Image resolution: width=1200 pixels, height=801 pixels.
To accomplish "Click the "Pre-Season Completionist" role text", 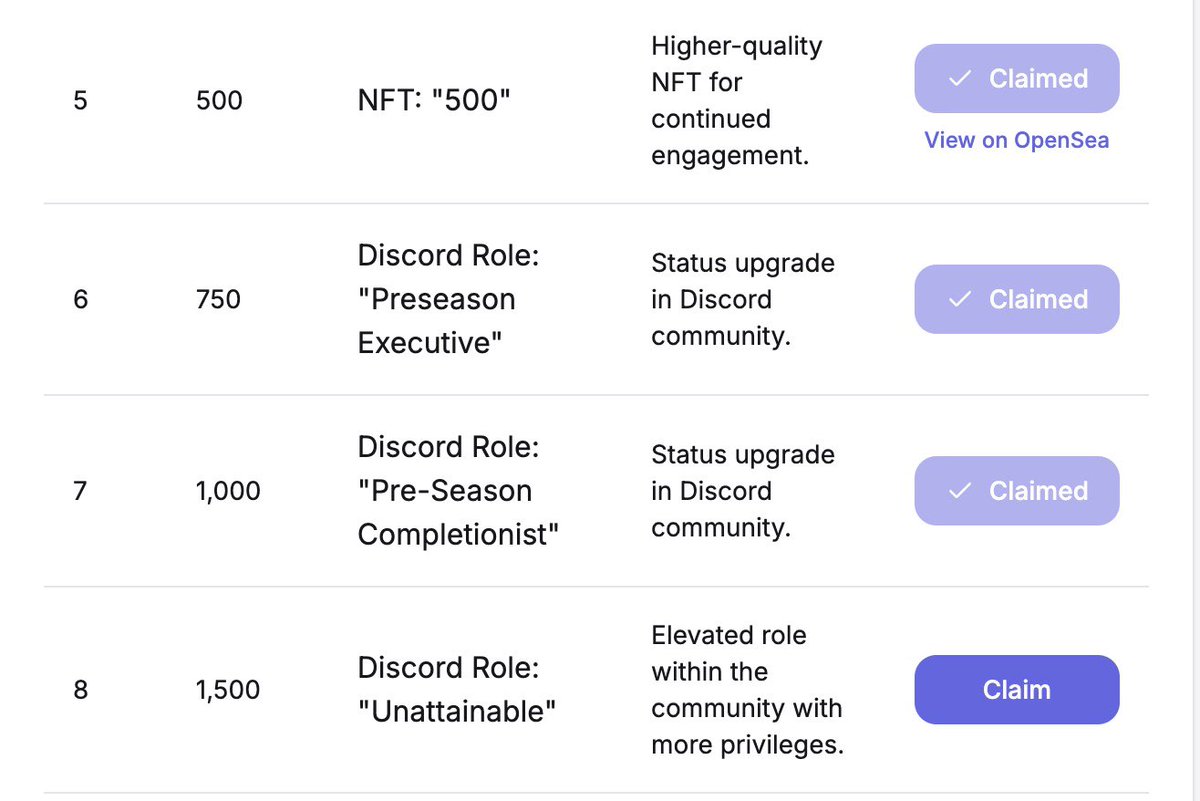I will [x=457, y=491].
